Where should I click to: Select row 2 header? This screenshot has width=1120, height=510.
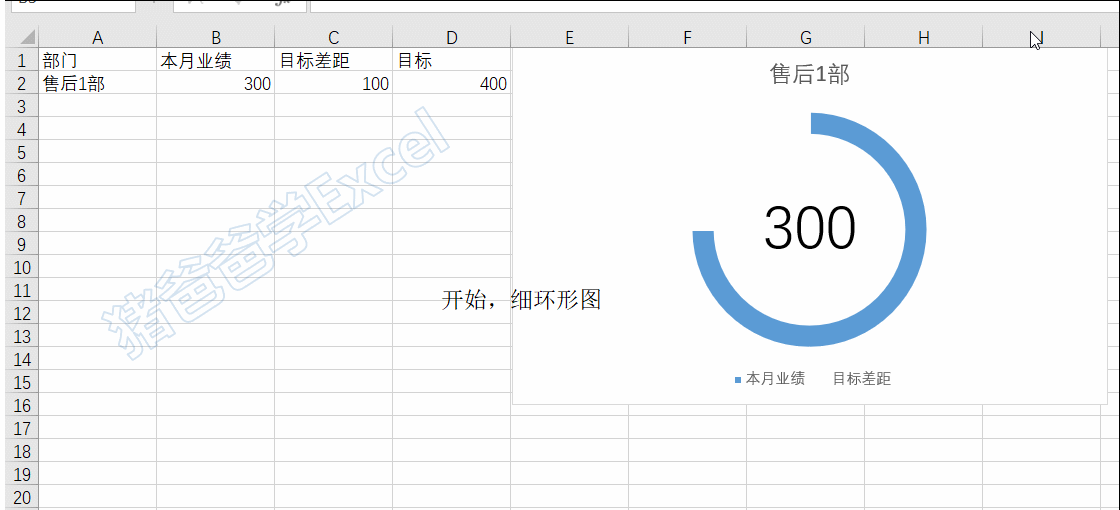click(21, 83)
